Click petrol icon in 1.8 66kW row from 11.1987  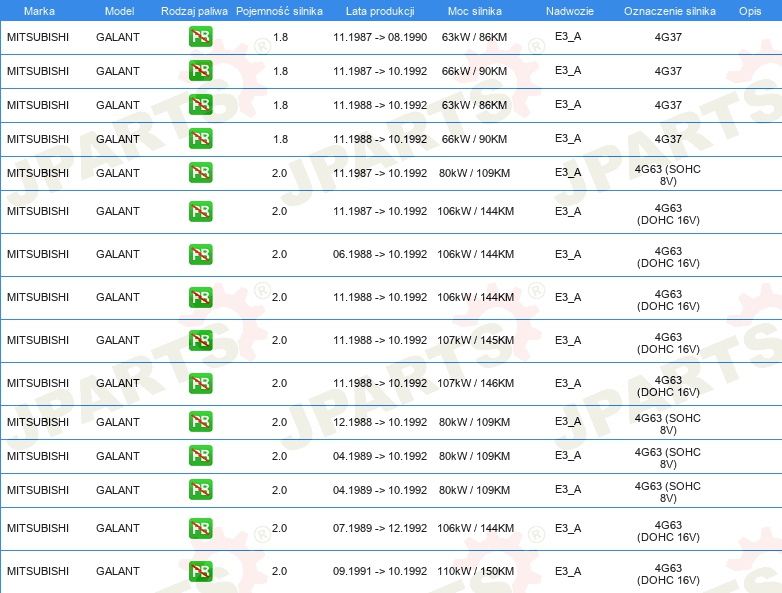[x=200, y=71]
